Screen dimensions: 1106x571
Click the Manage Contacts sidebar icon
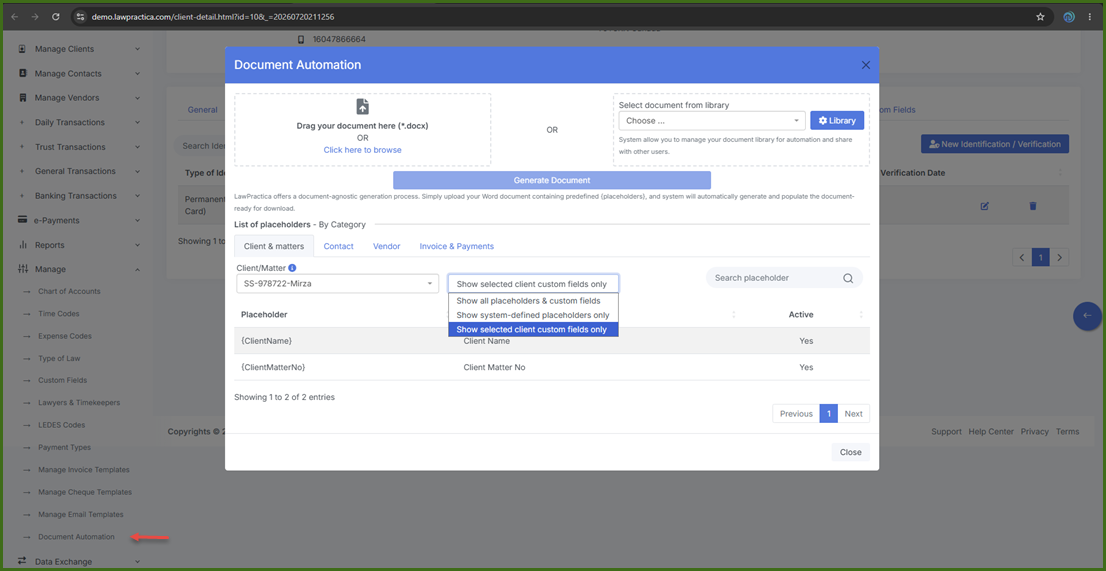[x=23, y=73]
